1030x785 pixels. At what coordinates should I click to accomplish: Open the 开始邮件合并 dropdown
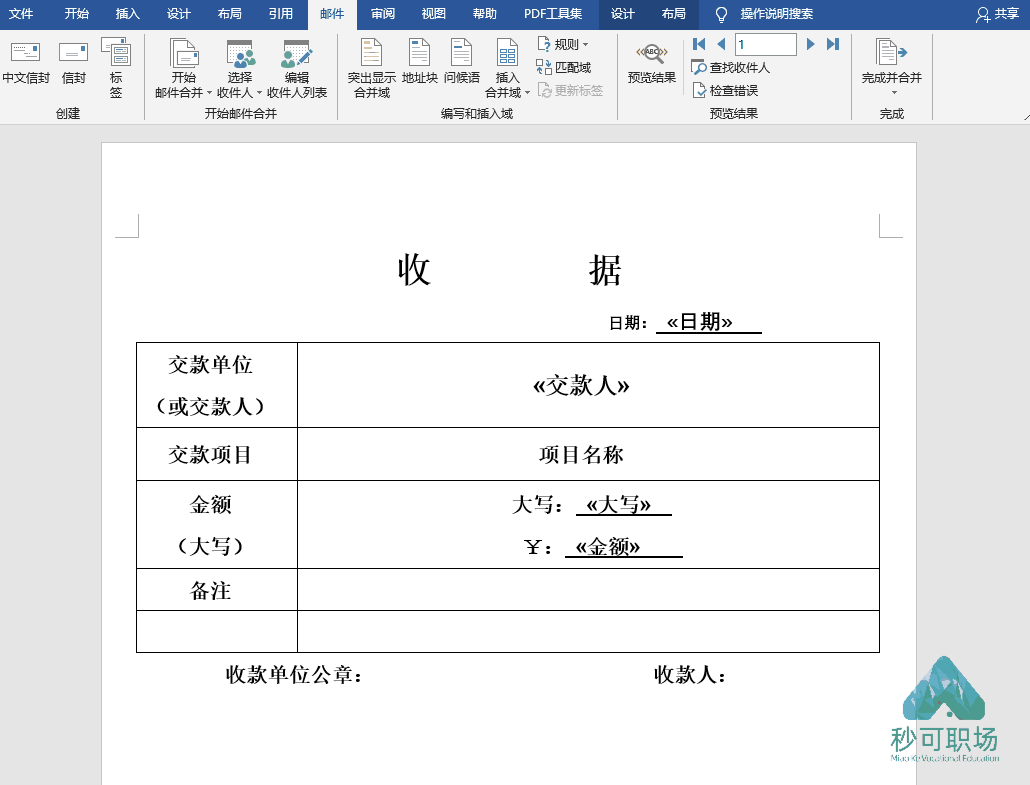[x=183, y=68]
